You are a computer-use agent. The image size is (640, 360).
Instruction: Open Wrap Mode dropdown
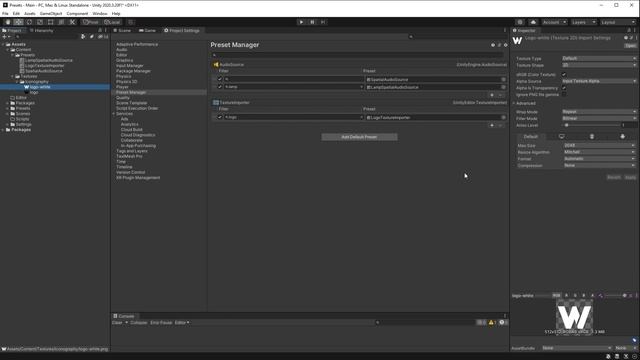coord(599,112)
